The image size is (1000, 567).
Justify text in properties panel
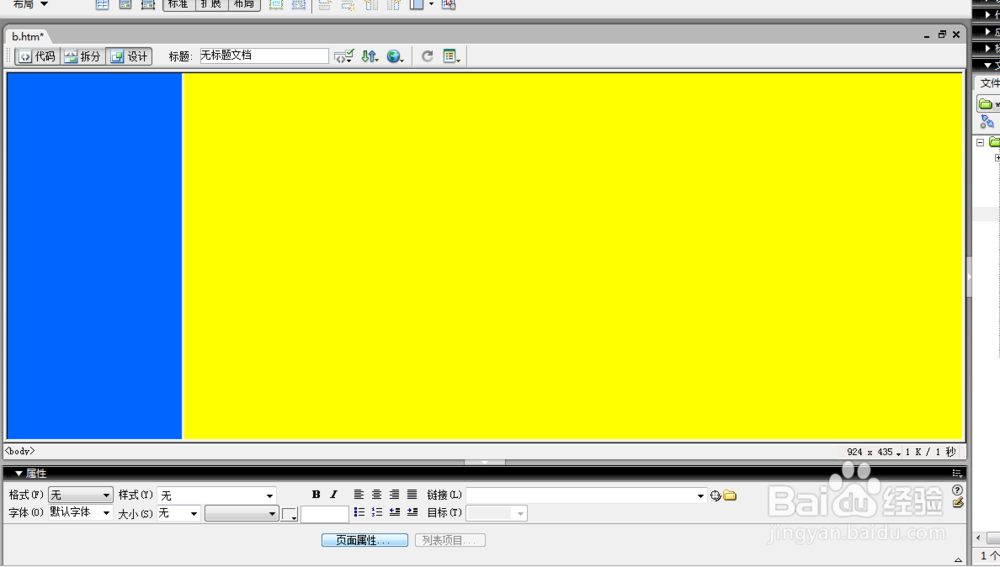click(413, 494)
